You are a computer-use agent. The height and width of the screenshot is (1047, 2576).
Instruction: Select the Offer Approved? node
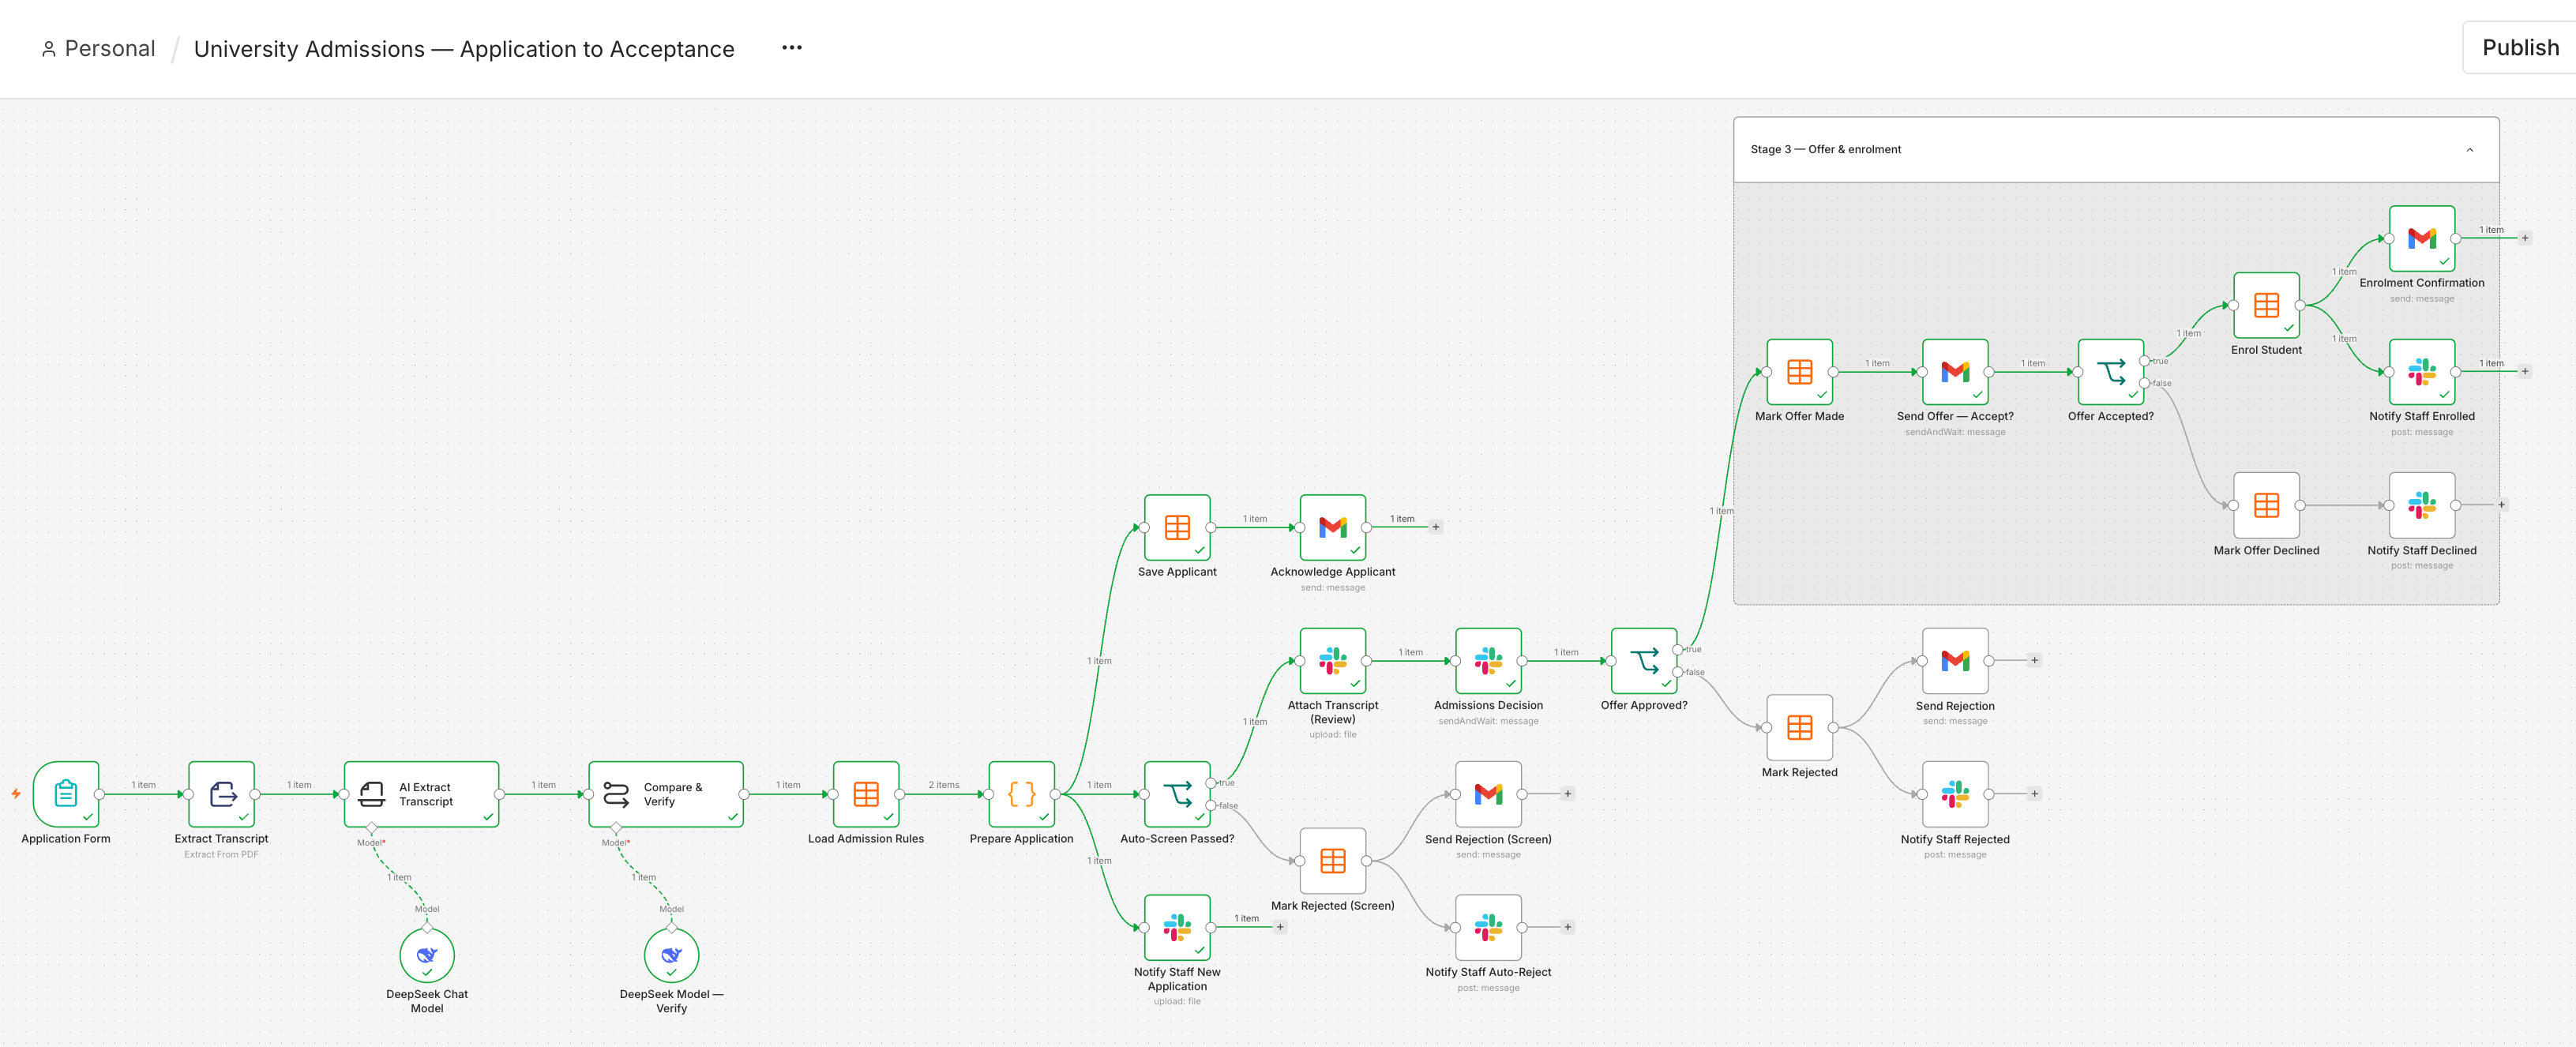click(x=1644, y=660)
